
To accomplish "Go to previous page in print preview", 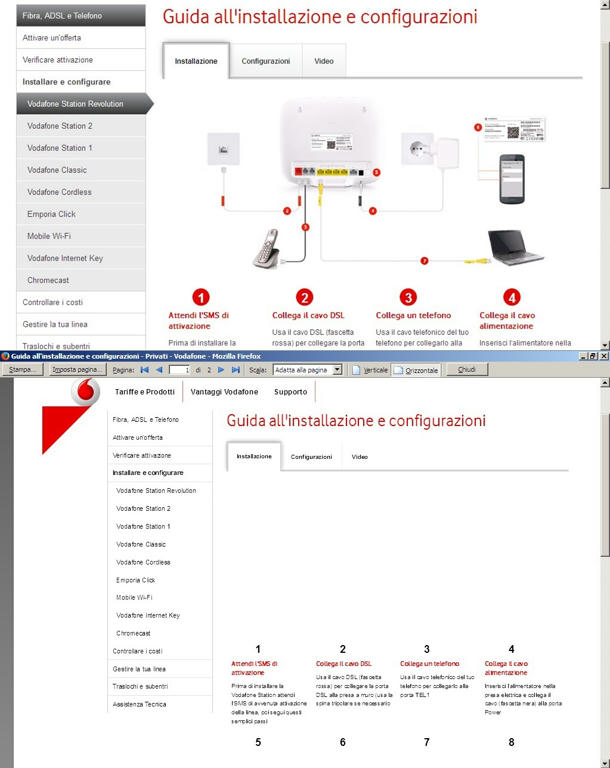I will coord(159,370).
